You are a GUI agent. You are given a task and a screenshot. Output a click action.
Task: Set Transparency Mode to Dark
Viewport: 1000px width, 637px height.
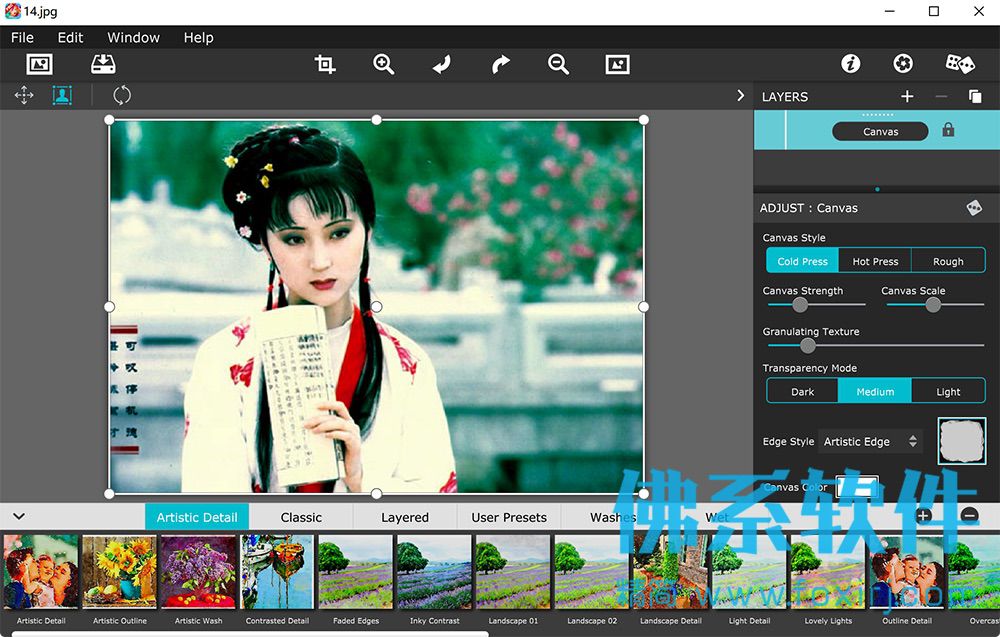[802, 392]
